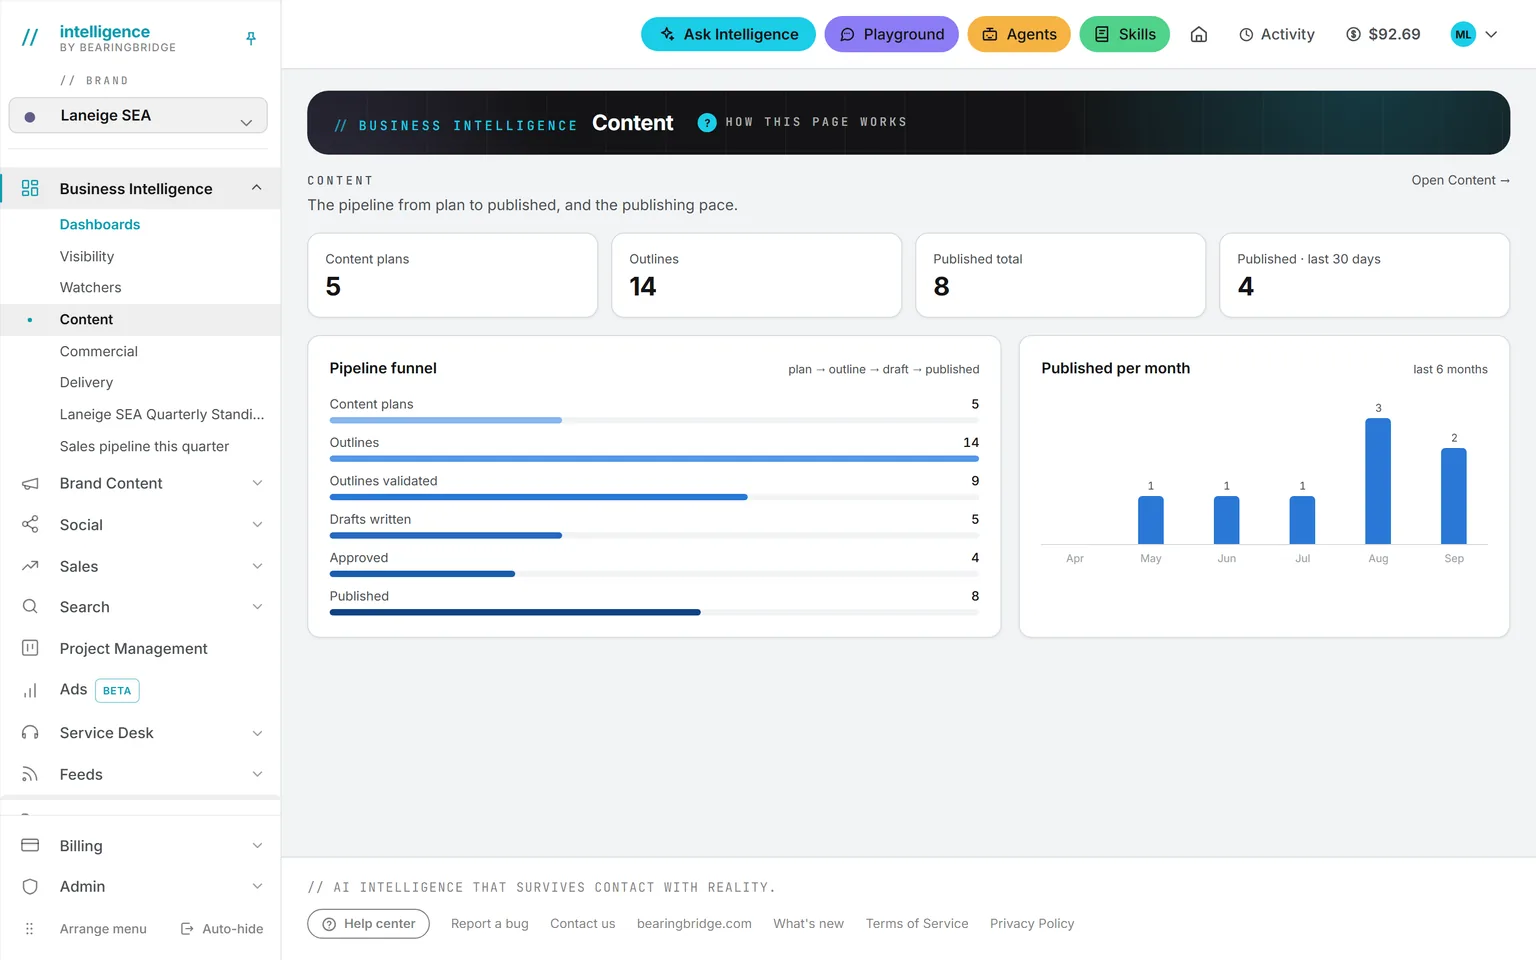Click the Outlines validated funnel bar
This screenshot has width=1536, height=960.
tap(654, 497)
